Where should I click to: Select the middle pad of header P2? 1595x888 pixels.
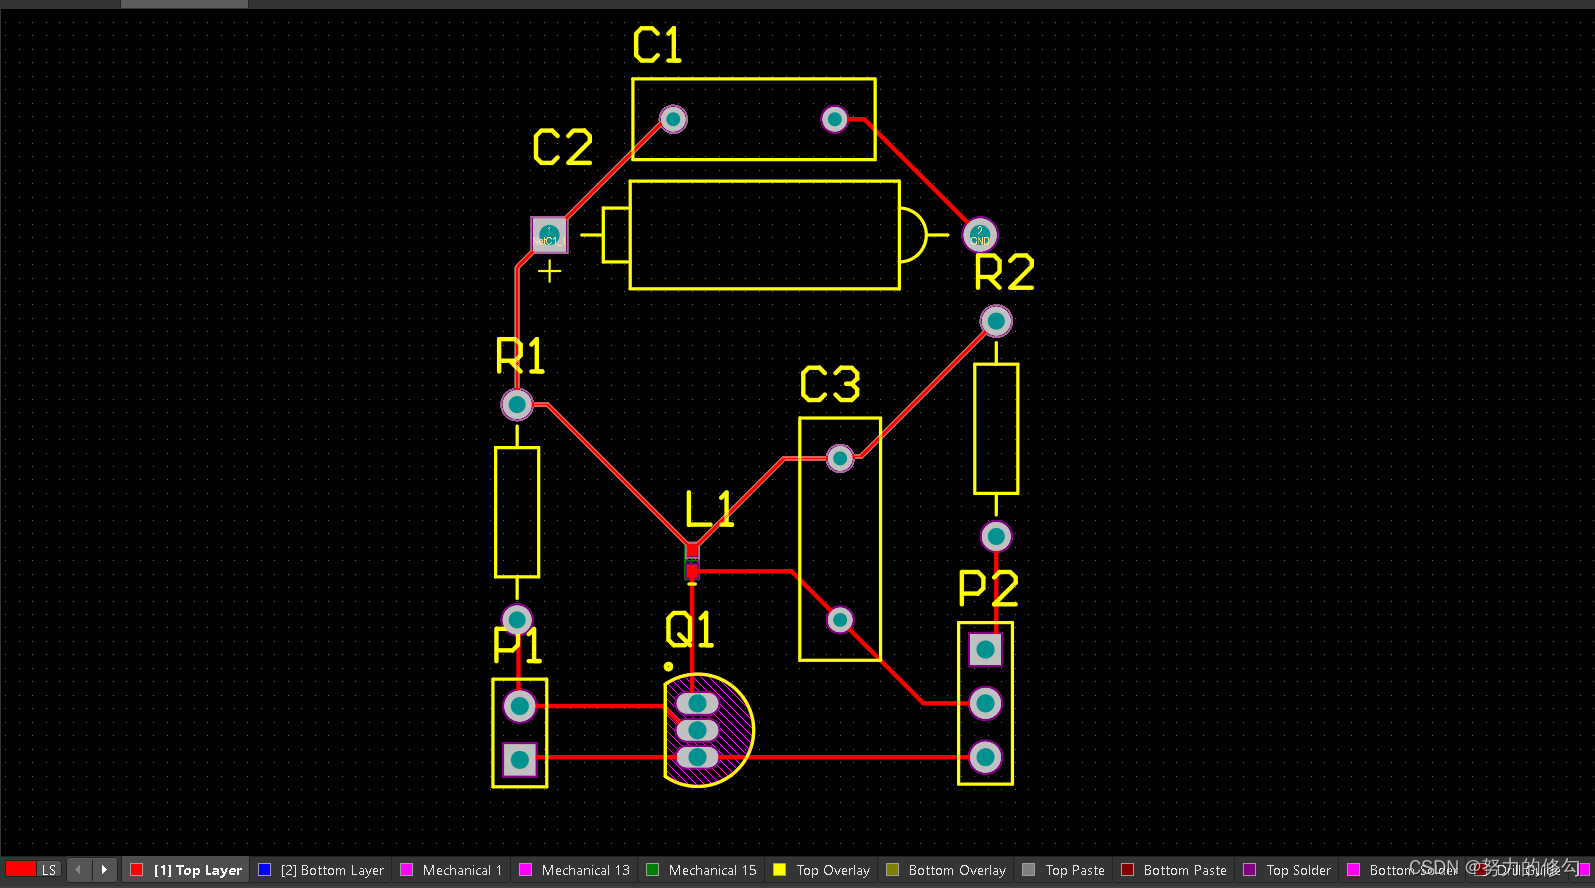coord(986,704)
